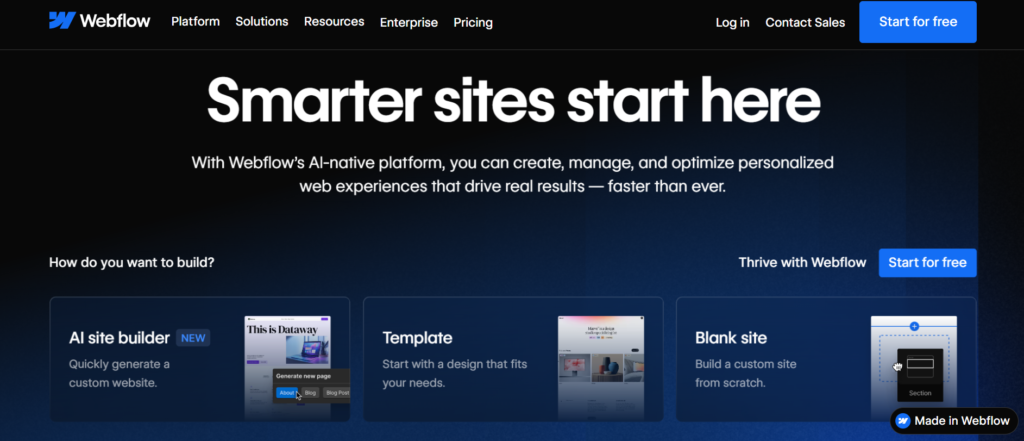Click the Webflow logo in the navbar
The image size is (1024, 441).
(x=99, y=21)
